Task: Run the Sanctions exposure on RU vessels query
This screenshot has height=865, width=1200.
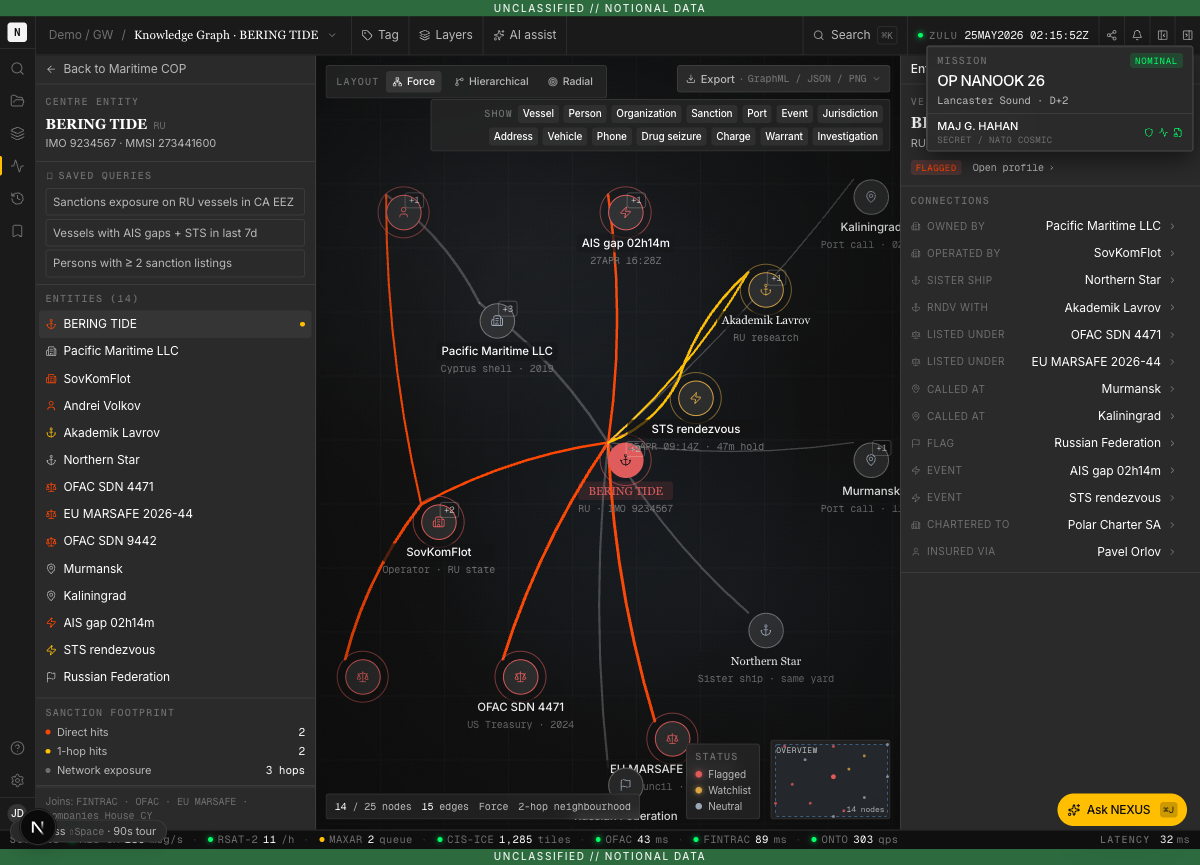Action: point(175,202)
